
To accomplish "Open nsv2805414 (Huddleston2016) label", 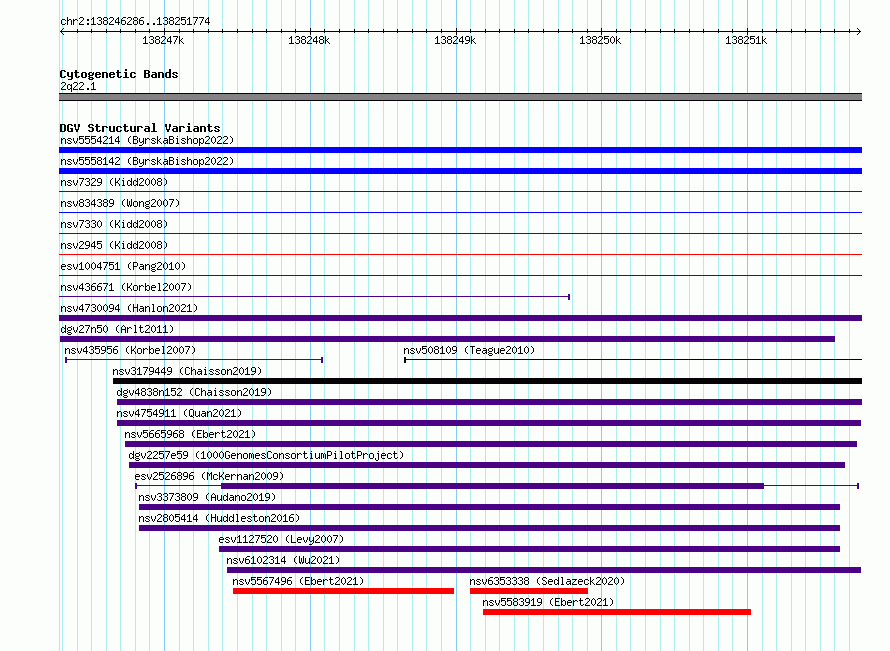I will (x=219, y=518).
